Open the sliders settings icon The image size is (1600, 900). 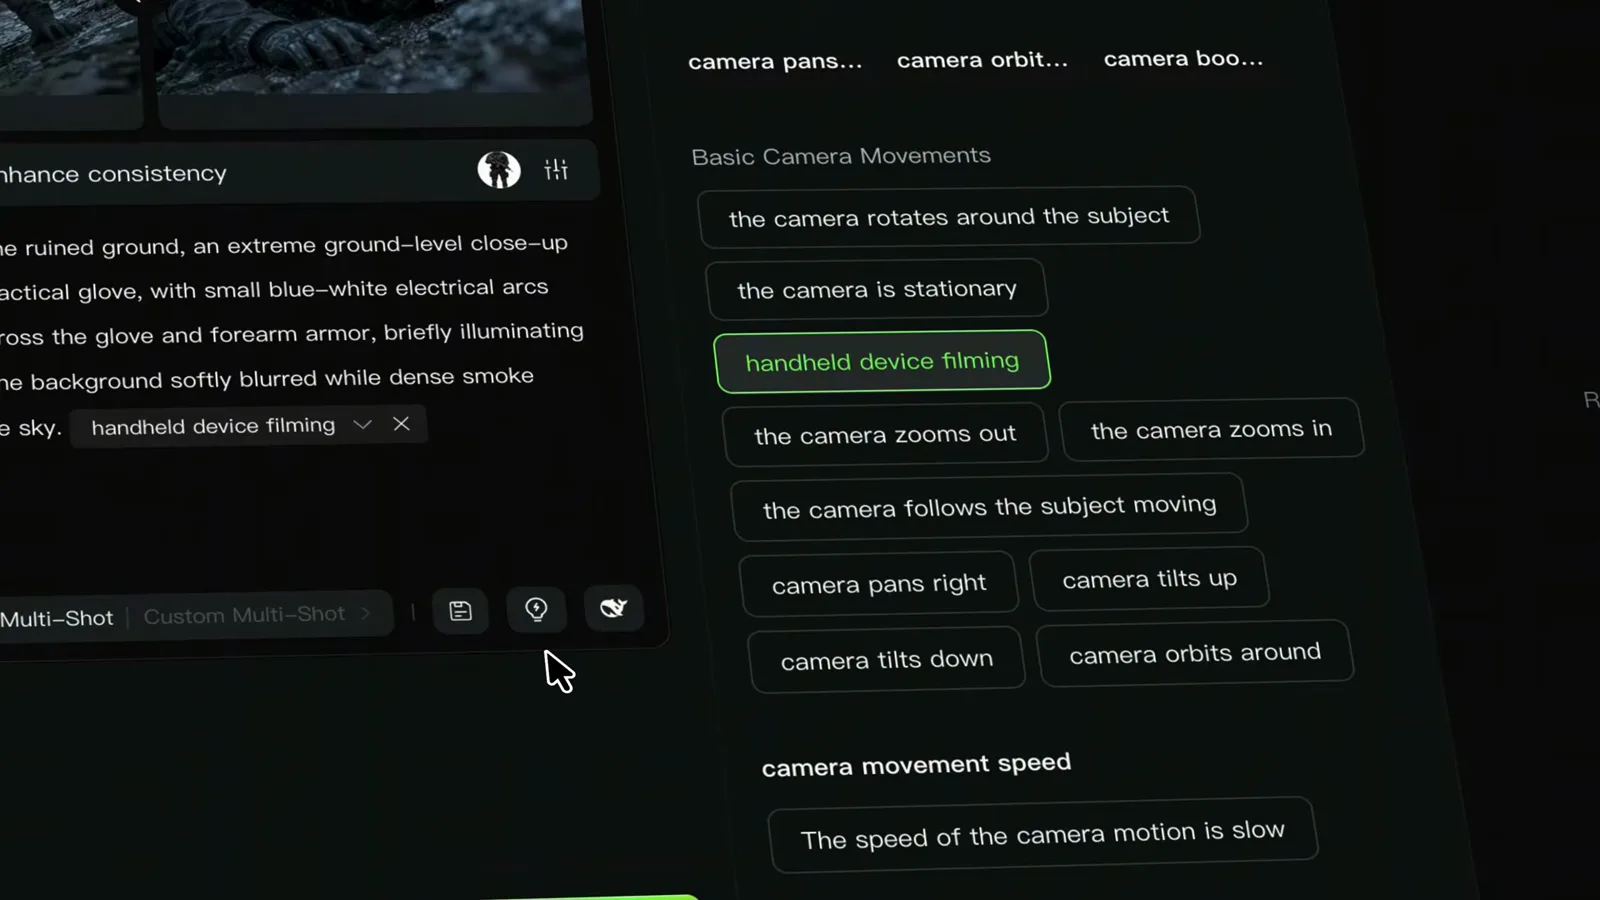pyautogui.click(x=556, y=169)
